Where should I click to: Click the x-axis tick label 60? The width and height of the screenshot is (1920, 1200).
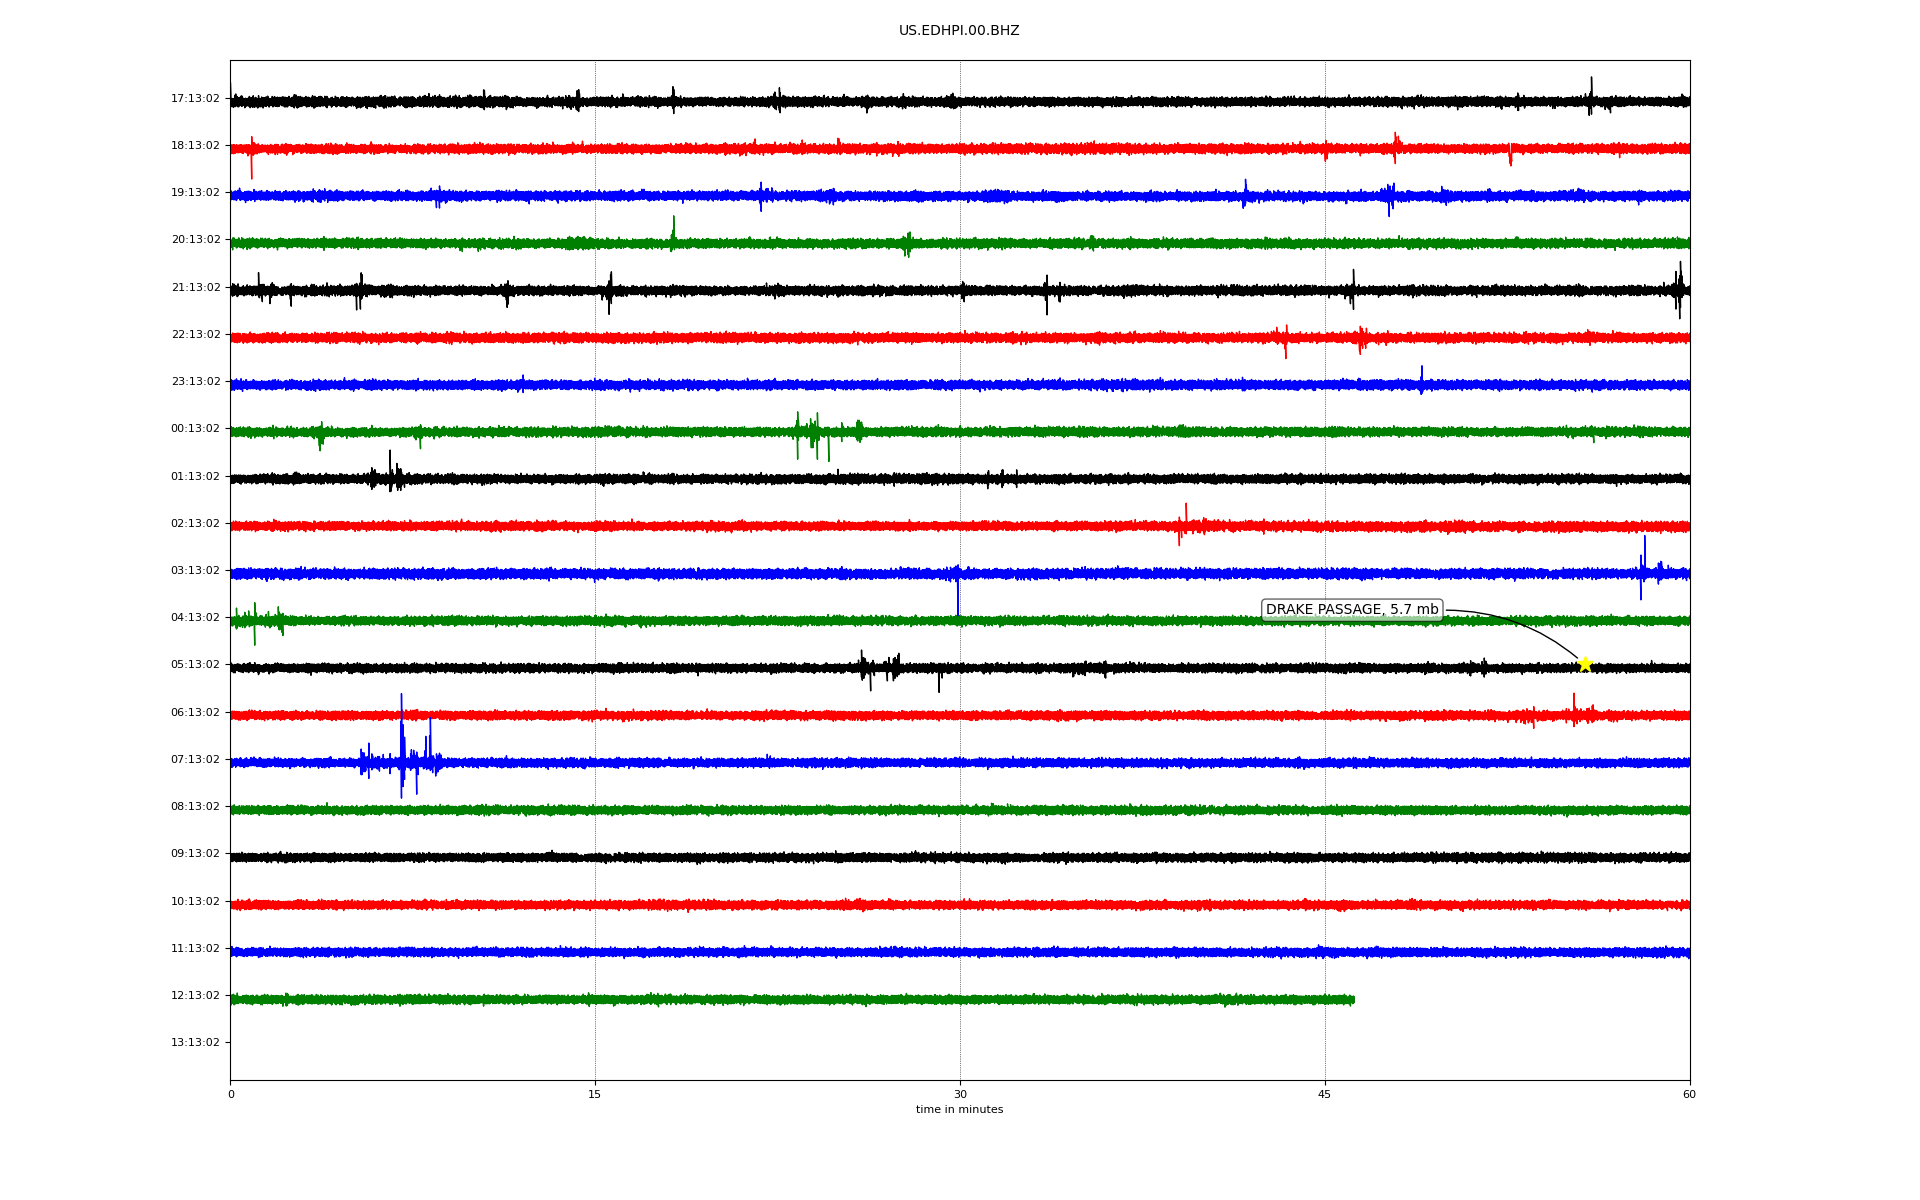pos(1689,1094)
